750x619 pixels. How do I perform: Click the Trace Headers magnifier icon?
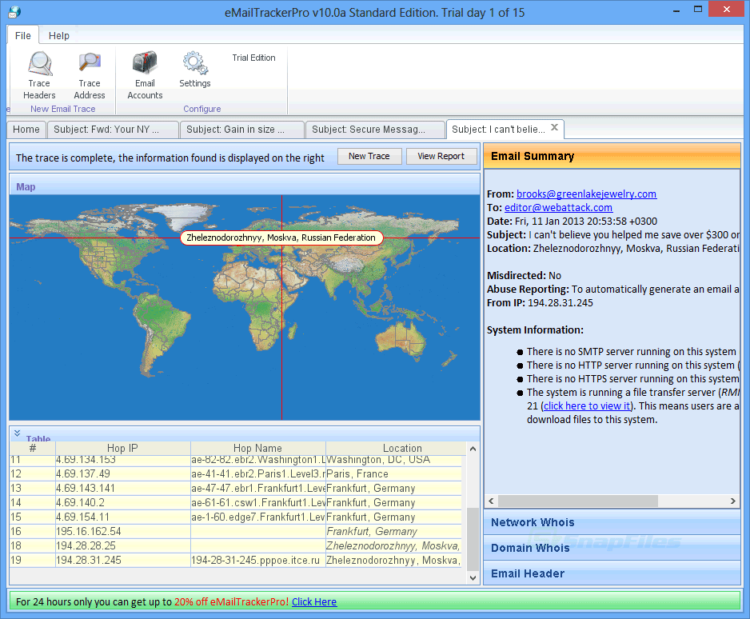pyautogui.click(x=40, y=64)
